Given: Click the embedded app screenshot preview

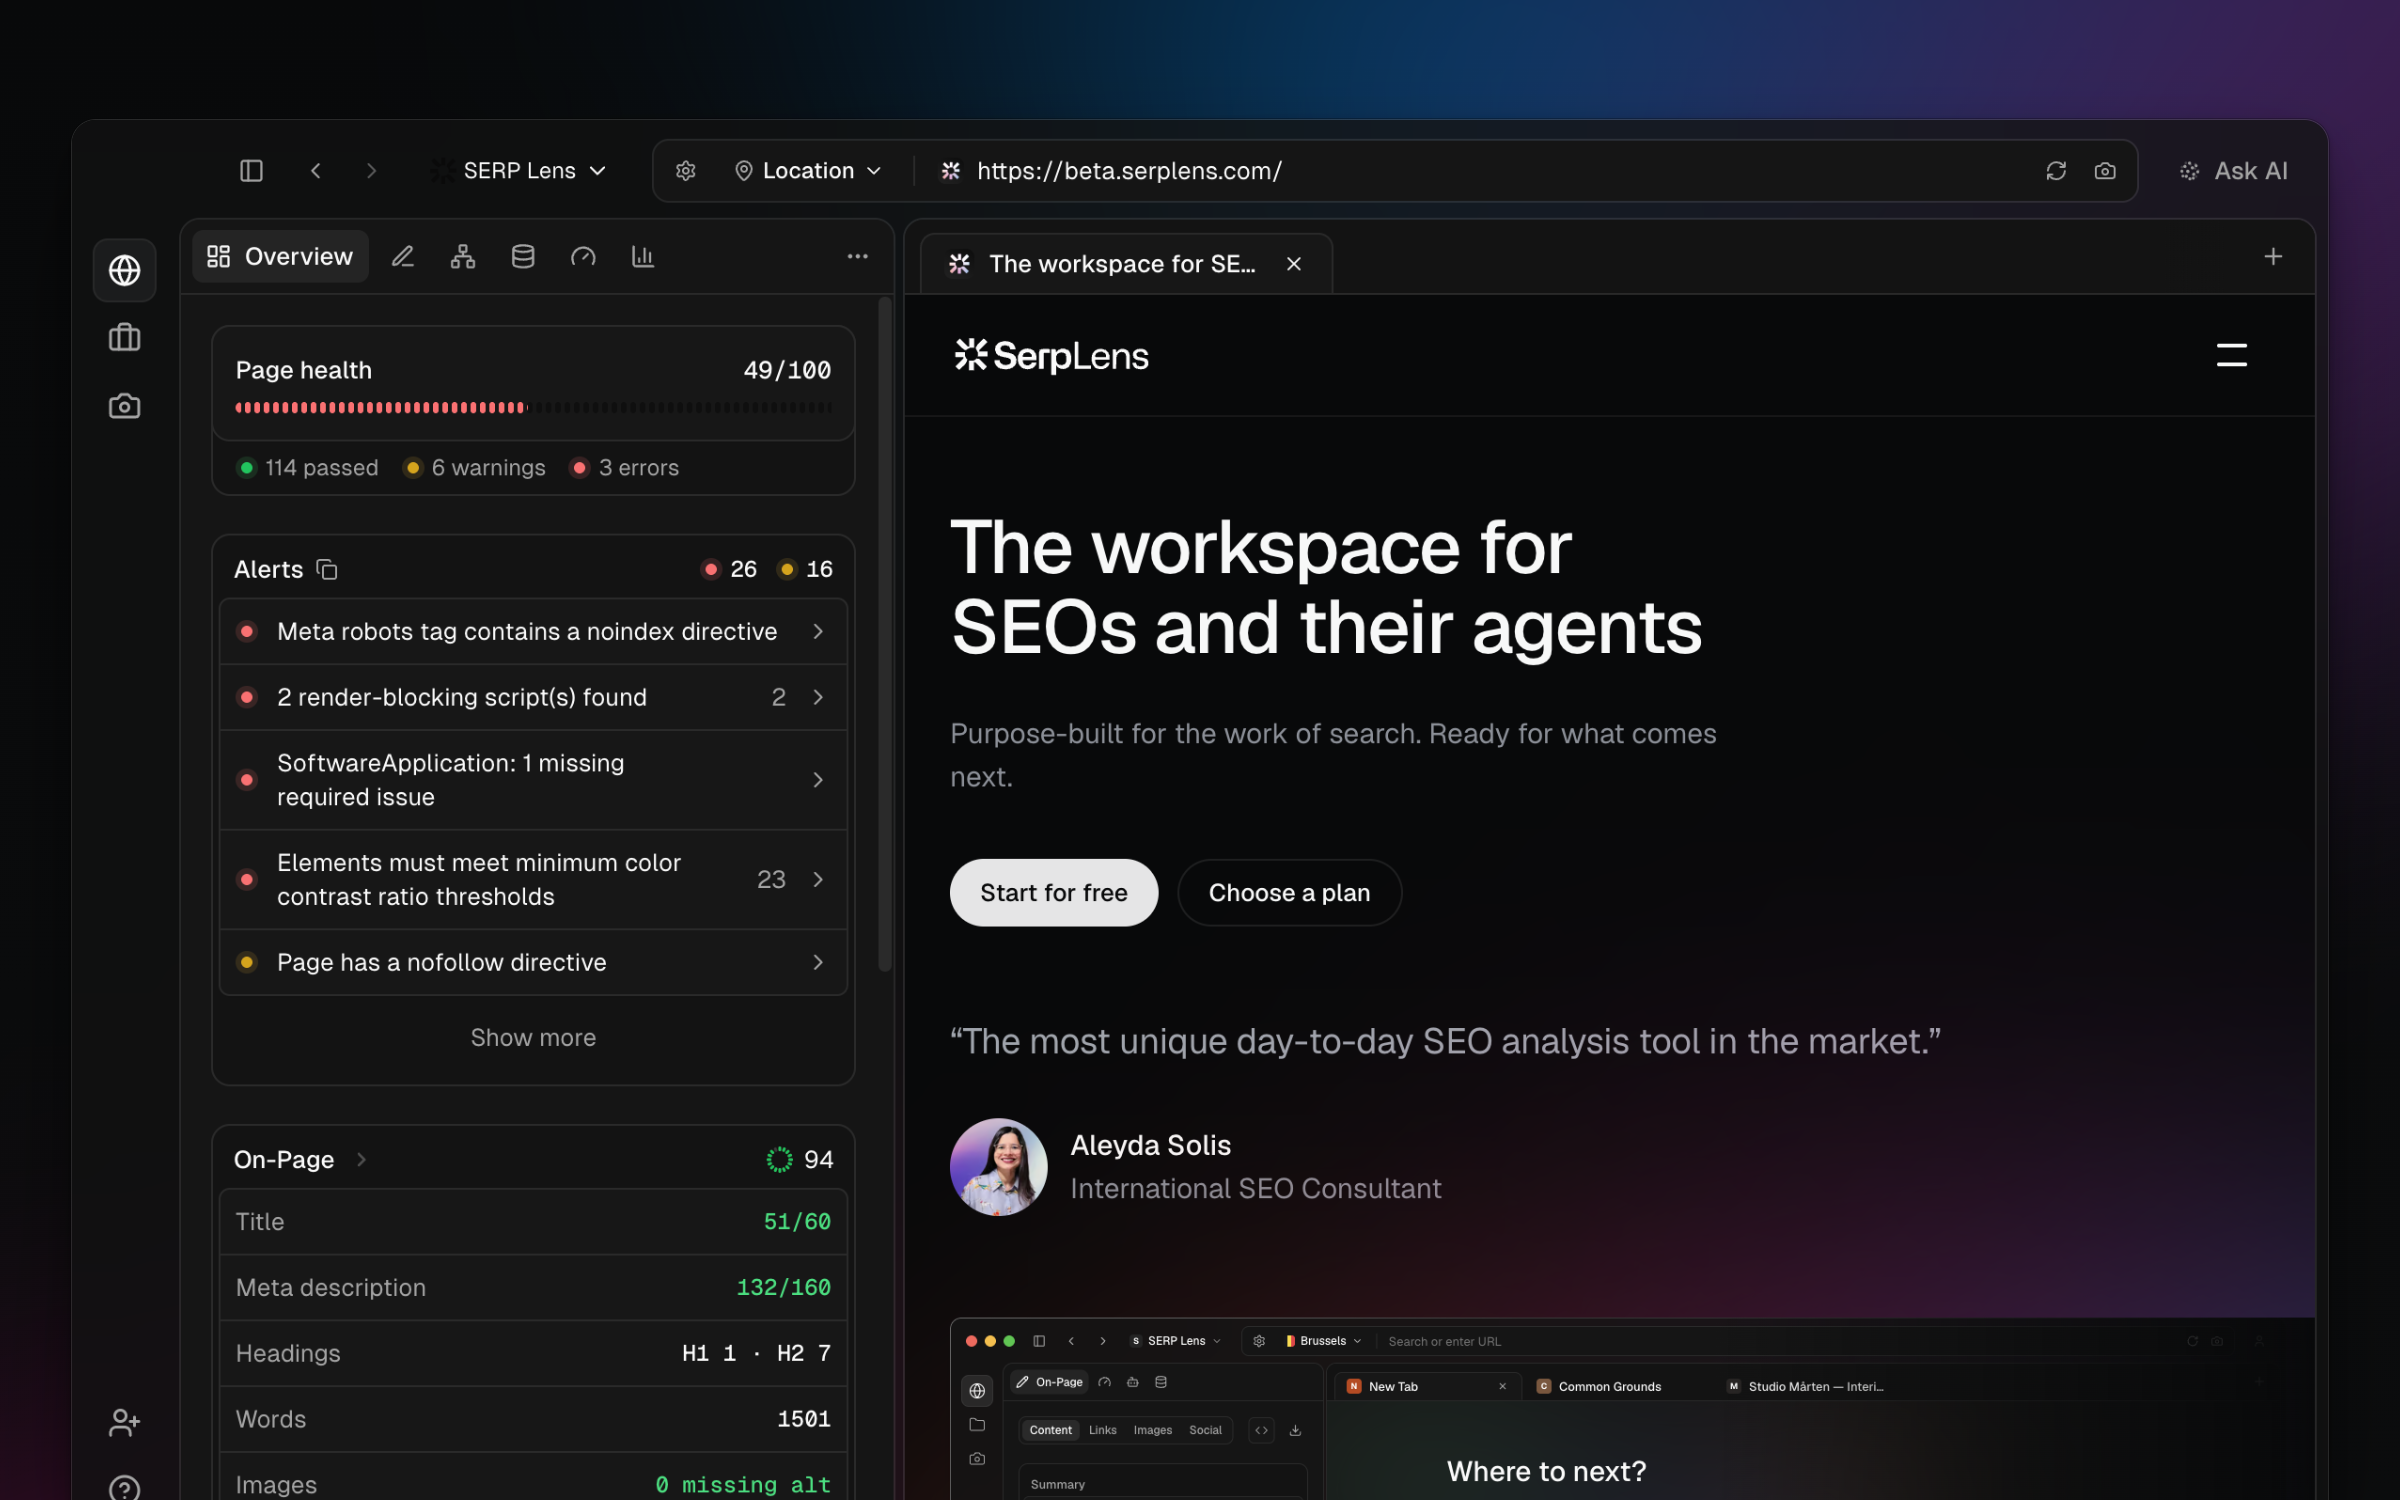Looking at the screenshot, I should 1632,1409.
